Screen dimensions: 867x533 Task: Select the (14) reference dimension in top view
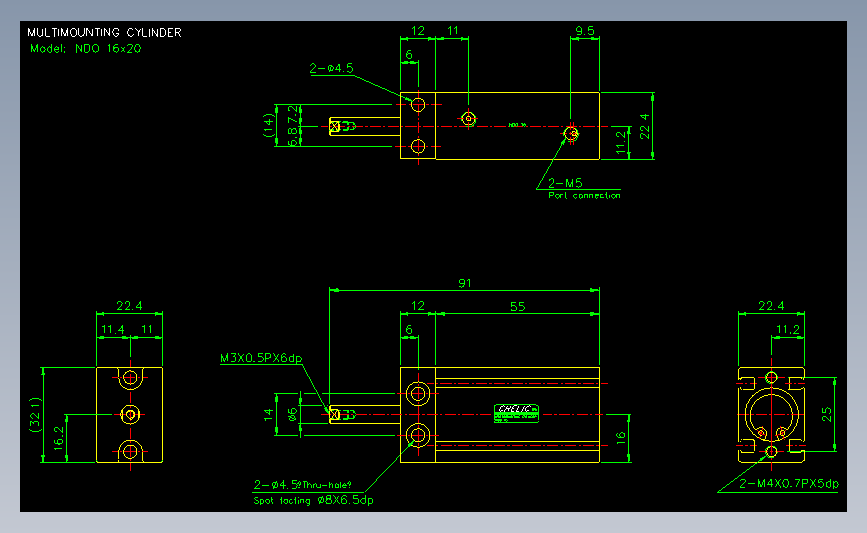click(x=269, y=126)
